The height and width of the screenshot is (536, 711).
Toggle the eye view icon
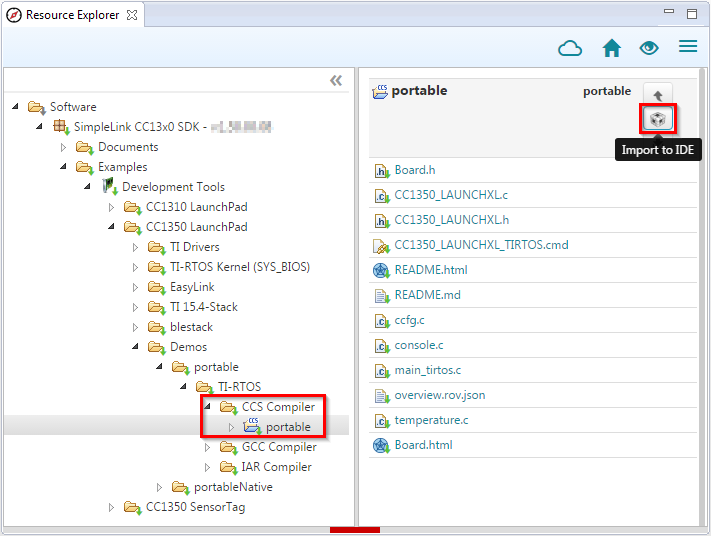tap(649, 48)
